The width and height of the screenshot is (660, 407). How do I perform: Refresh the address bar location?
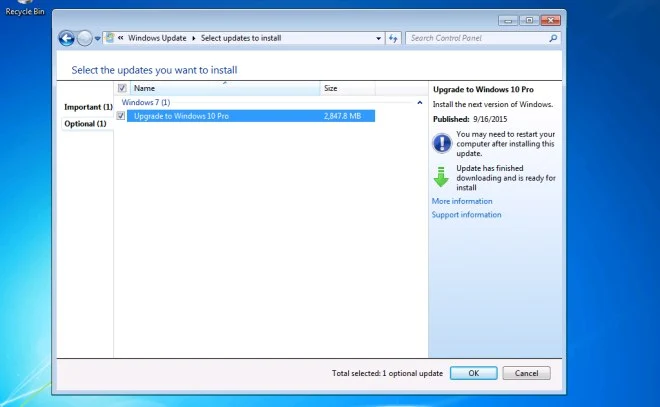(393, 38)
